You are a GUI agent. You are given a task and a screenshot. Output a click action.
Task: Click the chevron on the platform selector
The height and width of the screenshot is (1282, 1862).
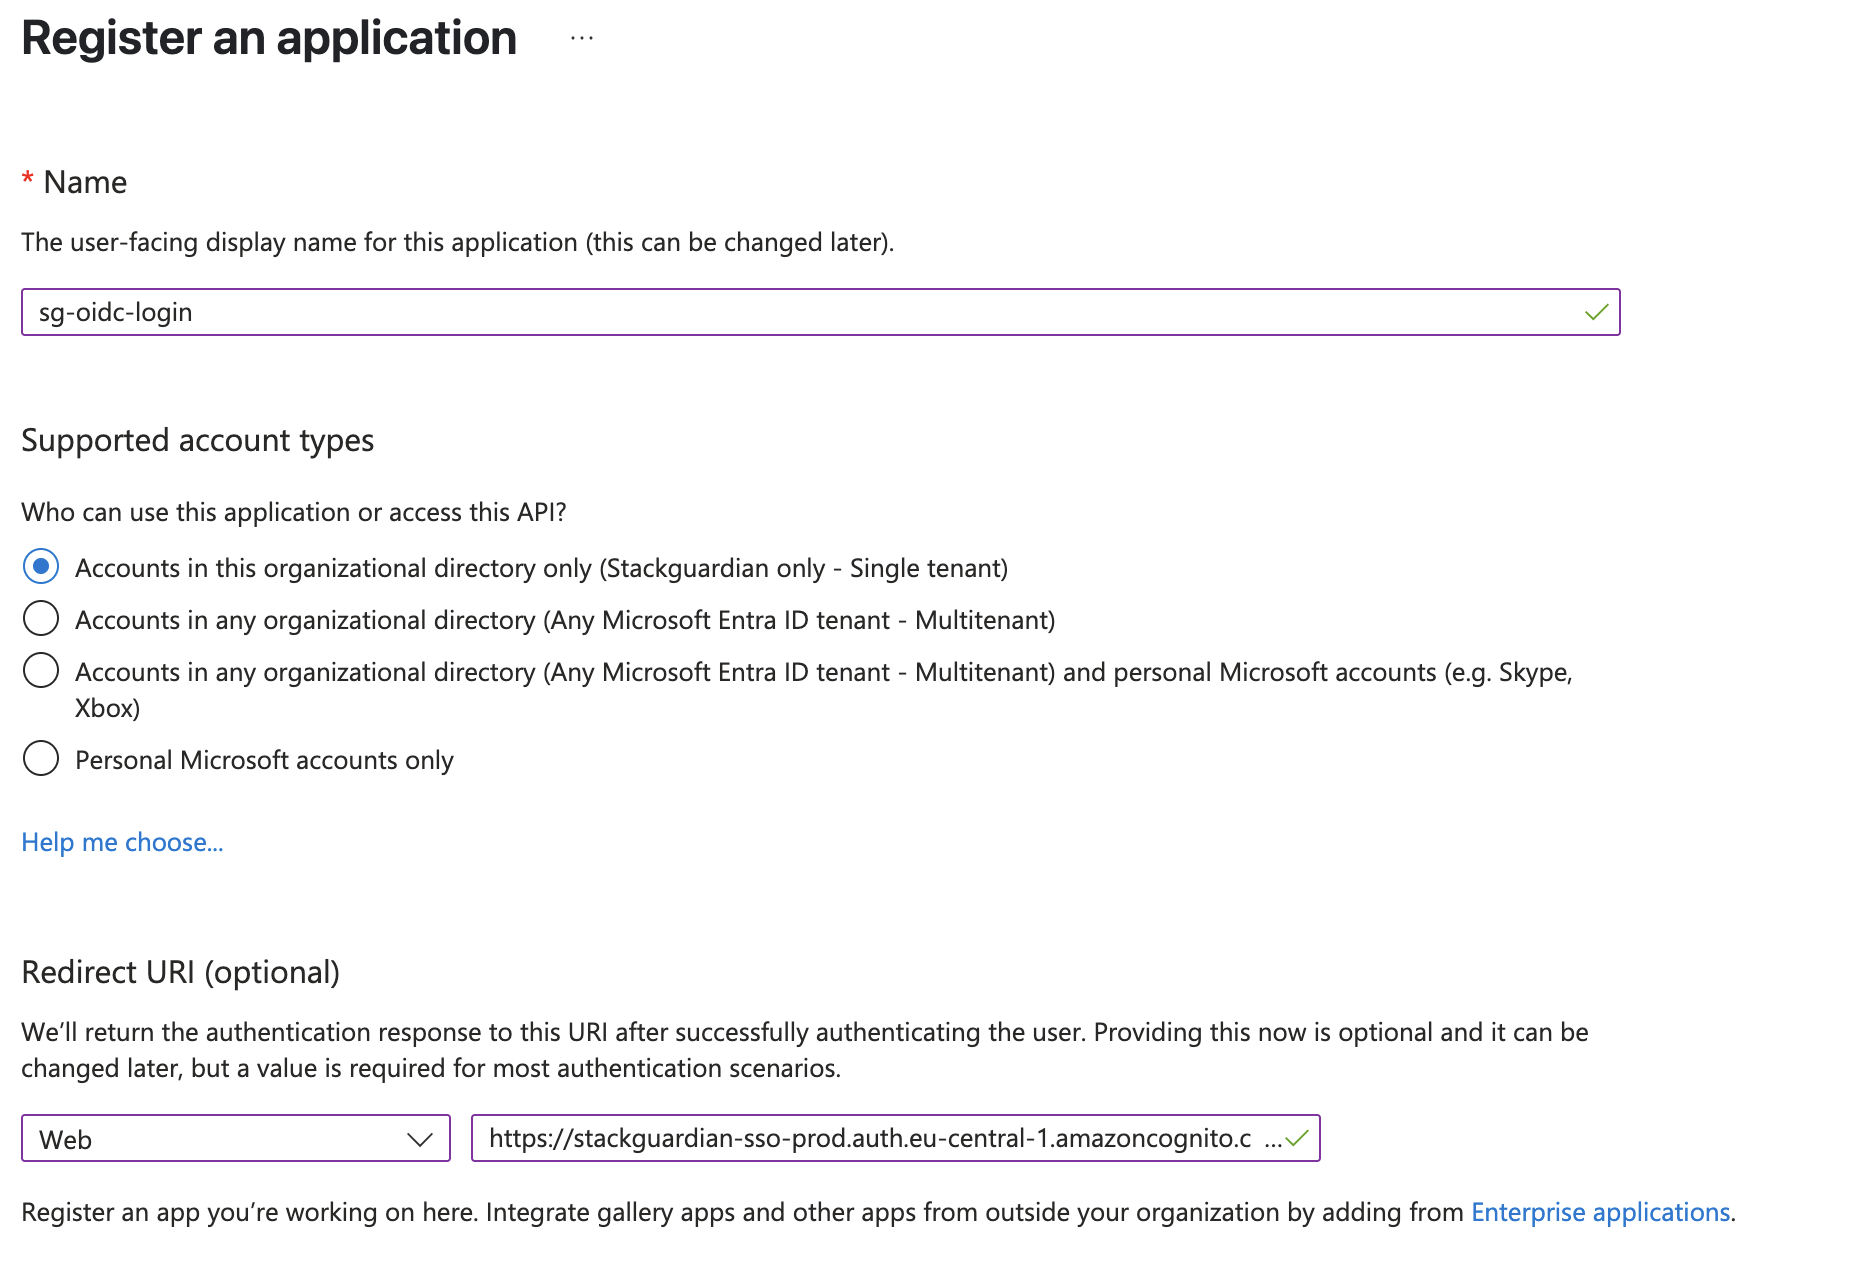click(x=420, y=1138)
